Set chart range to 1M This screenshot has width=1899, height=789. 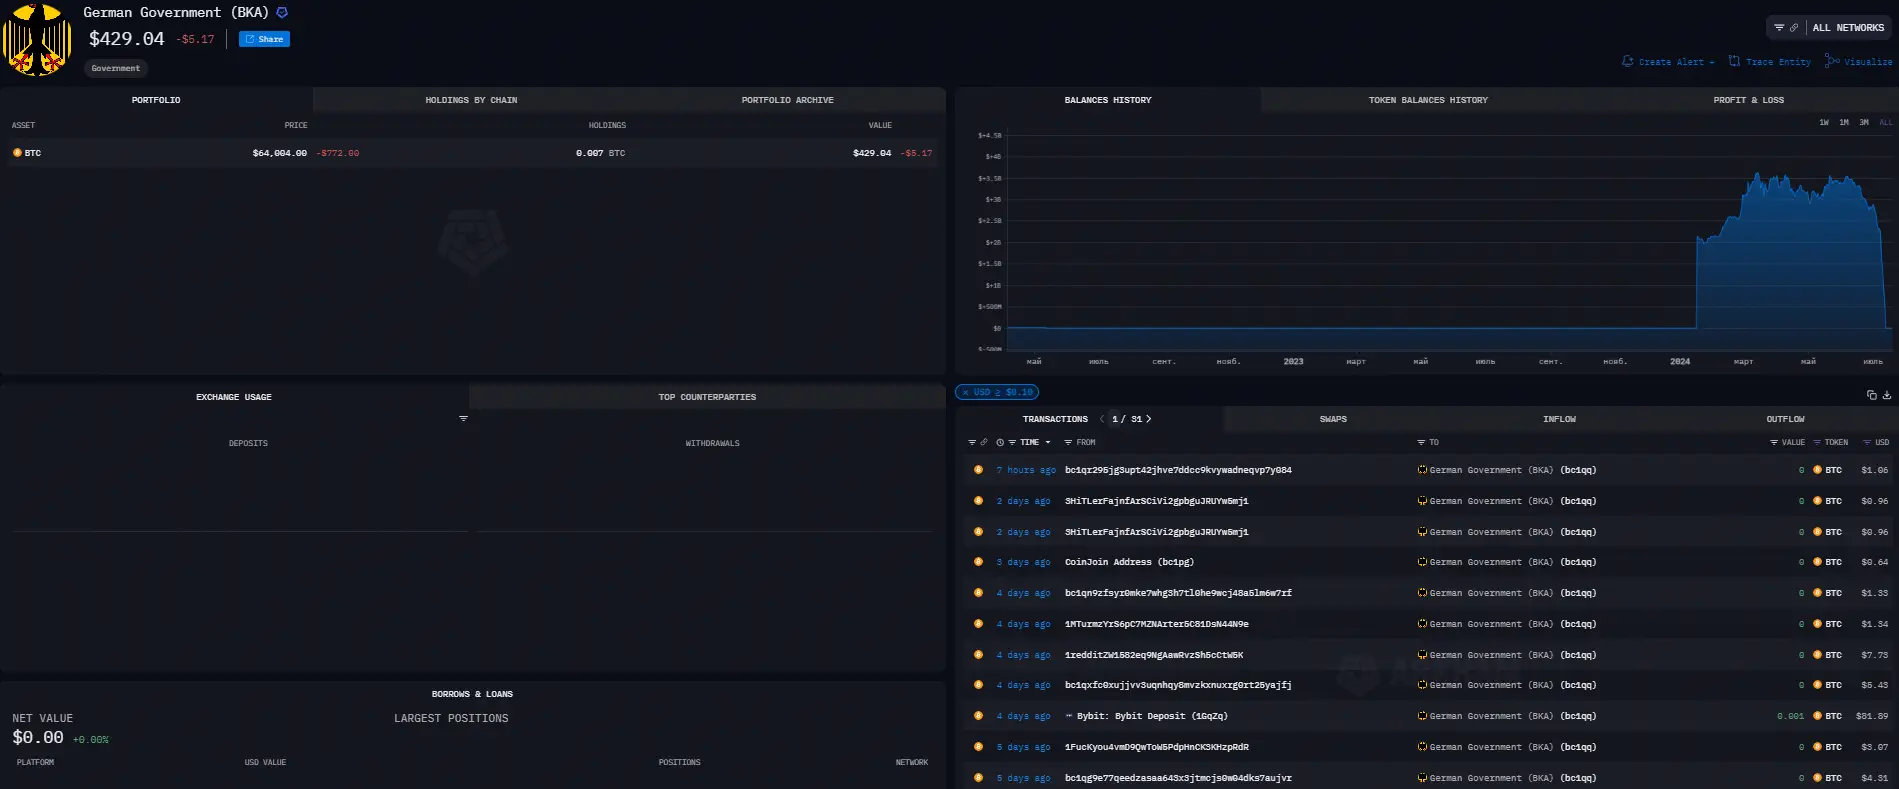(x=1844, y=123)
